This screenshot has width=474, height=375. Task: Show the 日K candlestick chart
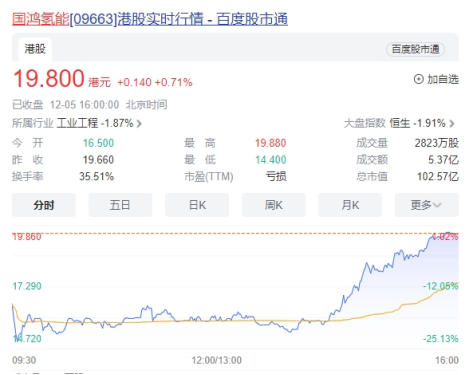197,205
